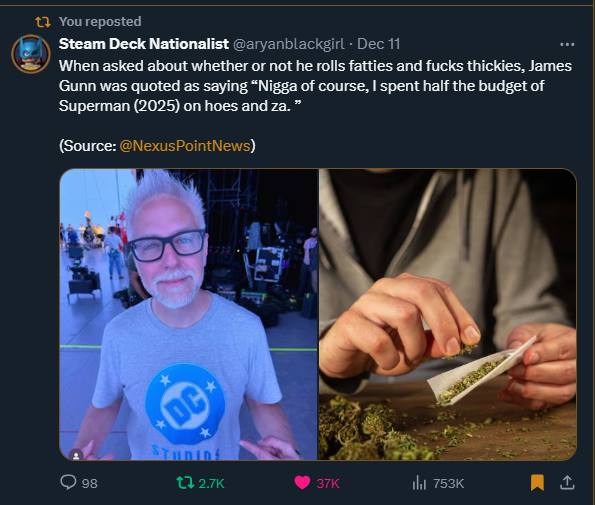Open Steam Deck Nationalist profile avatar
The height and width of the screenshot is (505, 595).
coord(31,53)
